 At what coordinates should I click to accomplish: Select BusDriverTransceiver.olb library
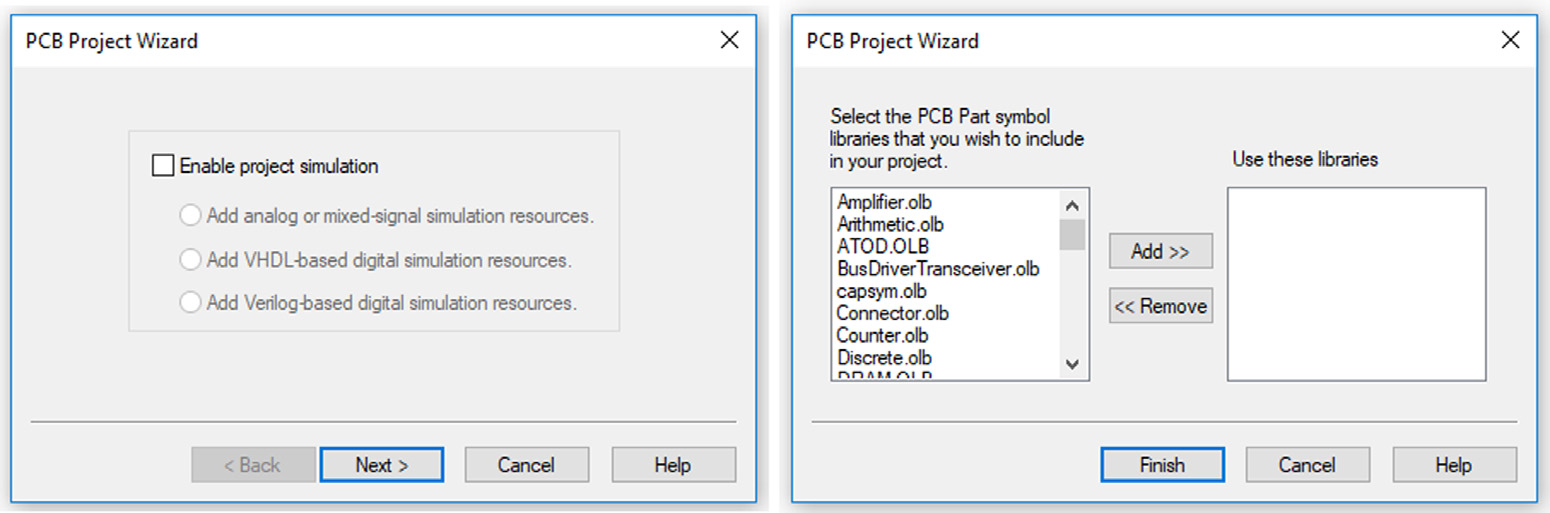point(937,269)
